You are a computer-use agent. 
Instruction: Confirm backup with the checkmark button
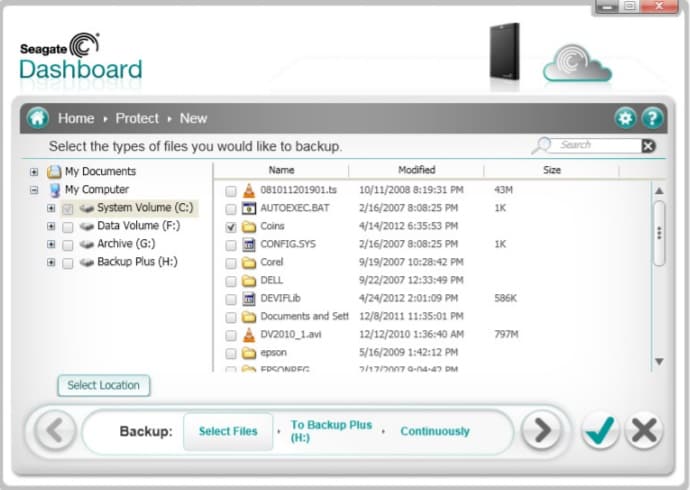point(599,430)
